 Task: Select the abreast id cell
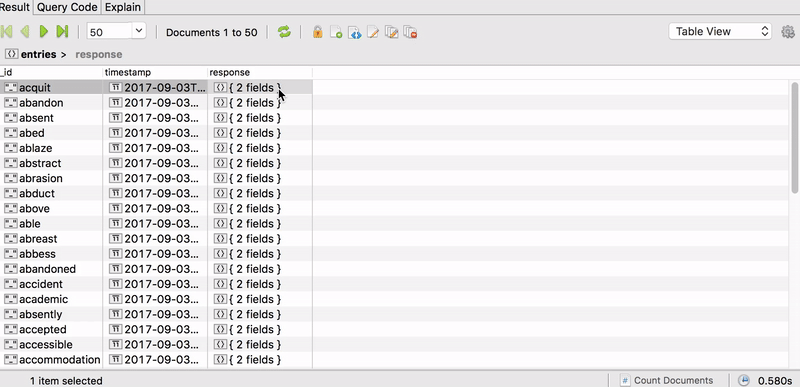(51, 239)
